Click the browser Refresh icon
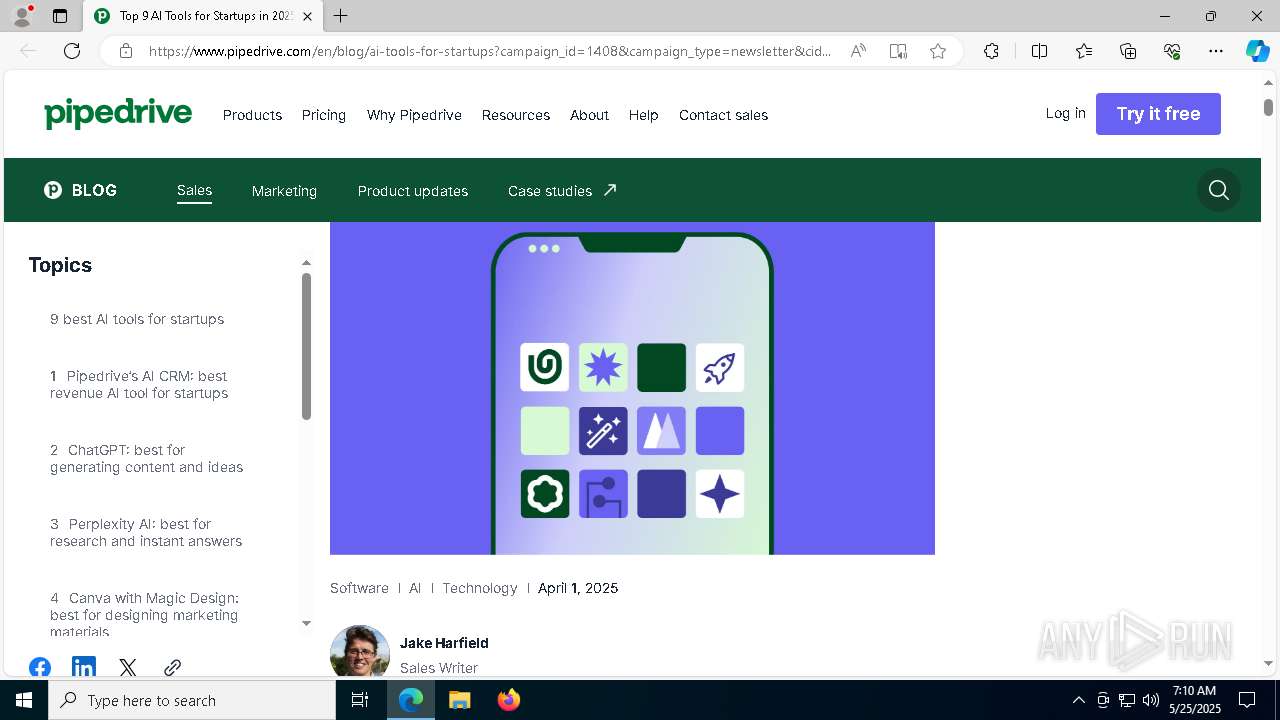1280x720 pixels. point(72,51)
